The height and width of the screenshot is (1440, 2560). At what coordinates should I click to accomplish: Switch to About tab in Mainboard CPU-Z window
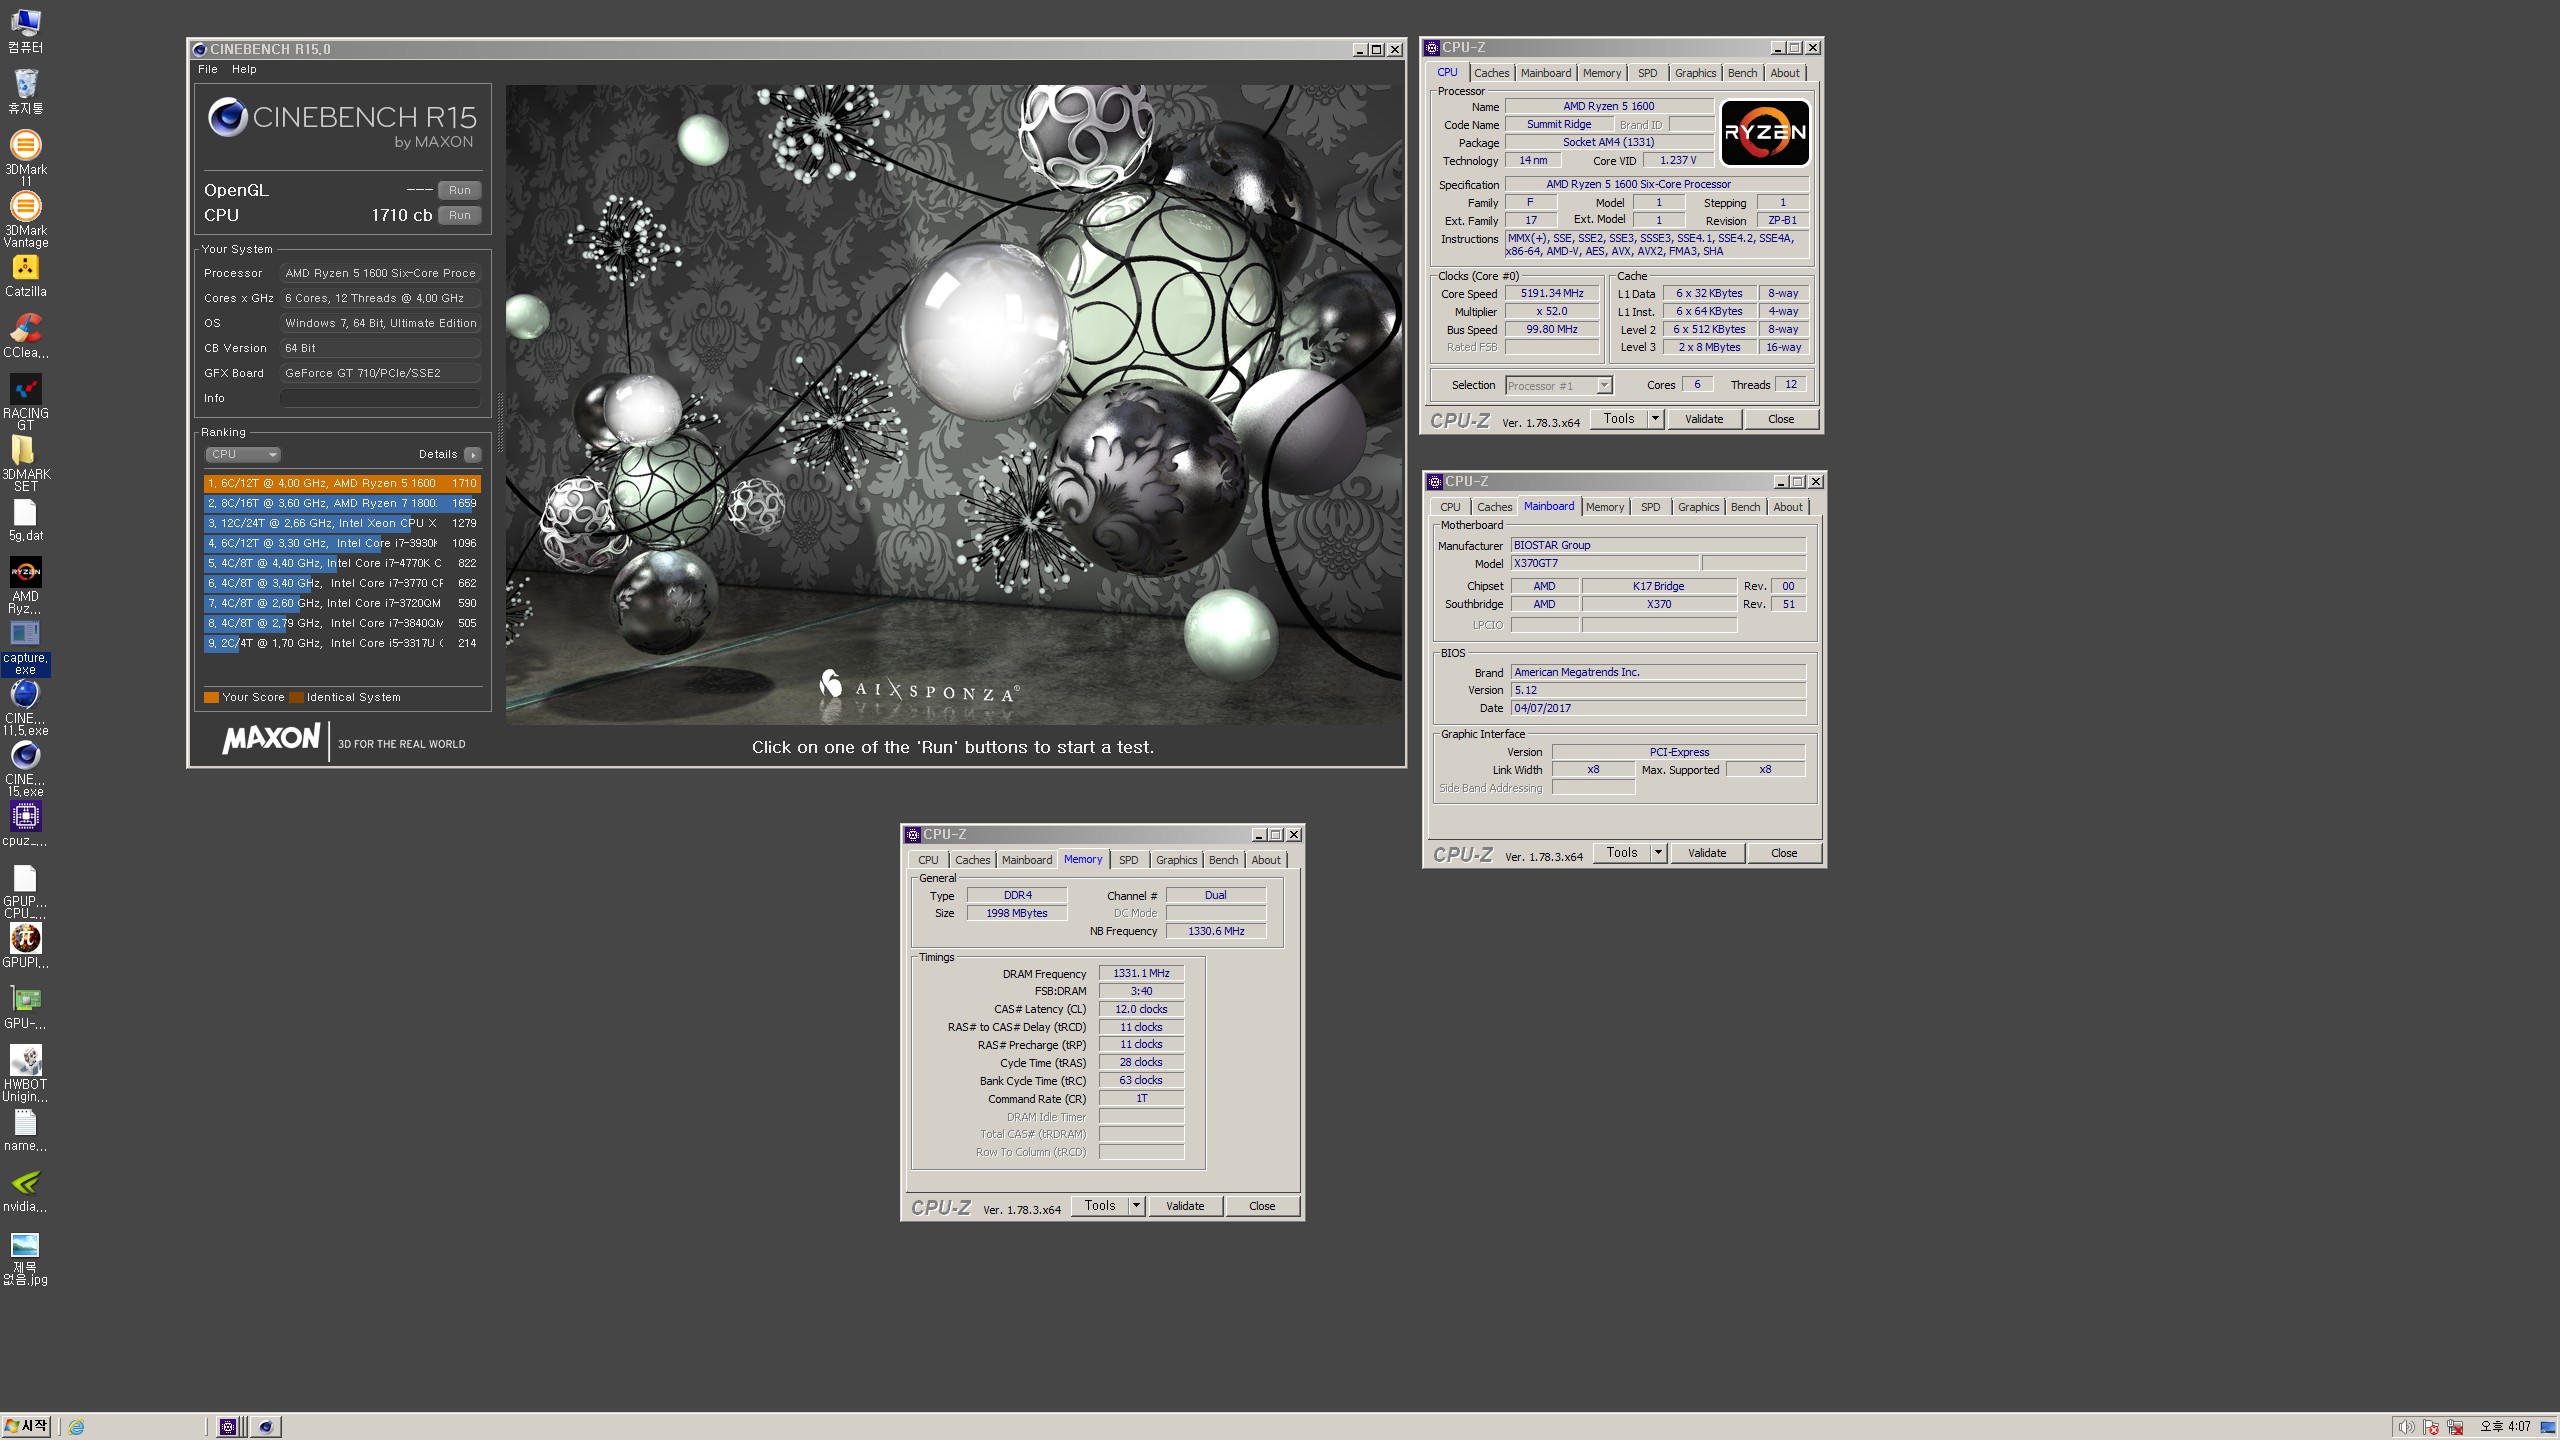coord(1788,507)
